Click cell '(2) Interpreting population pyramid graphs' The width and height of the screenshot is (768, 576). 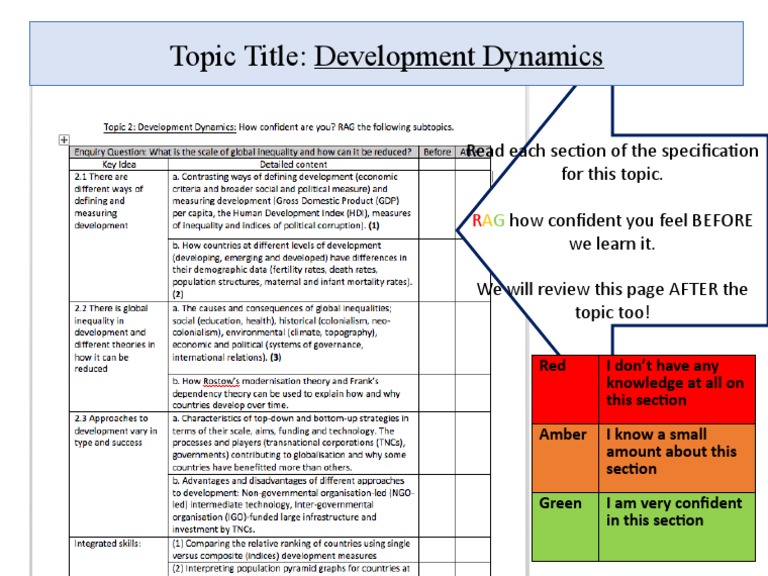coord(293,569)
